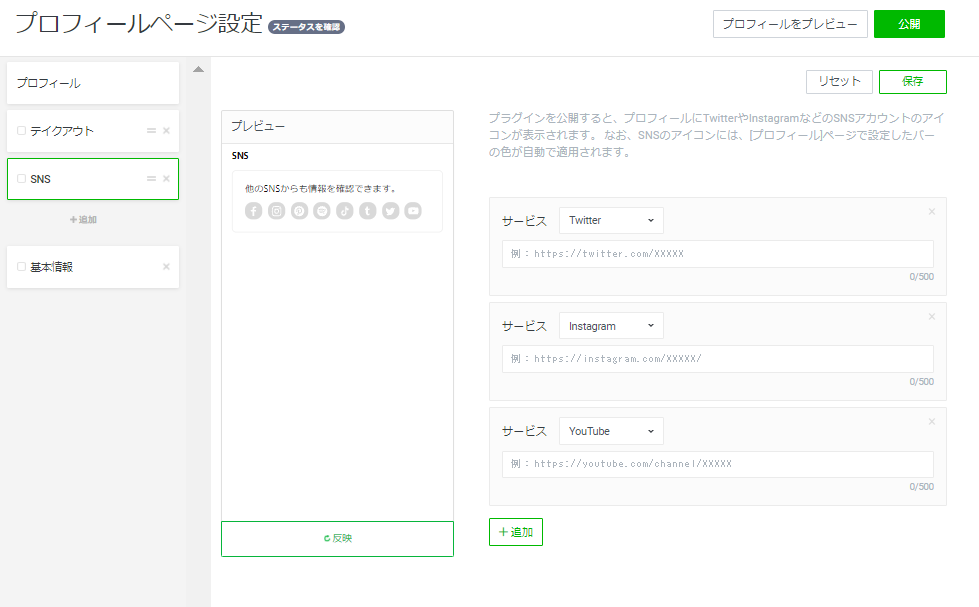The height and width of the screenshot is (607, 979).
Task: Grab the テイクアウト reorder handle icon
Action: pos(151,131)
